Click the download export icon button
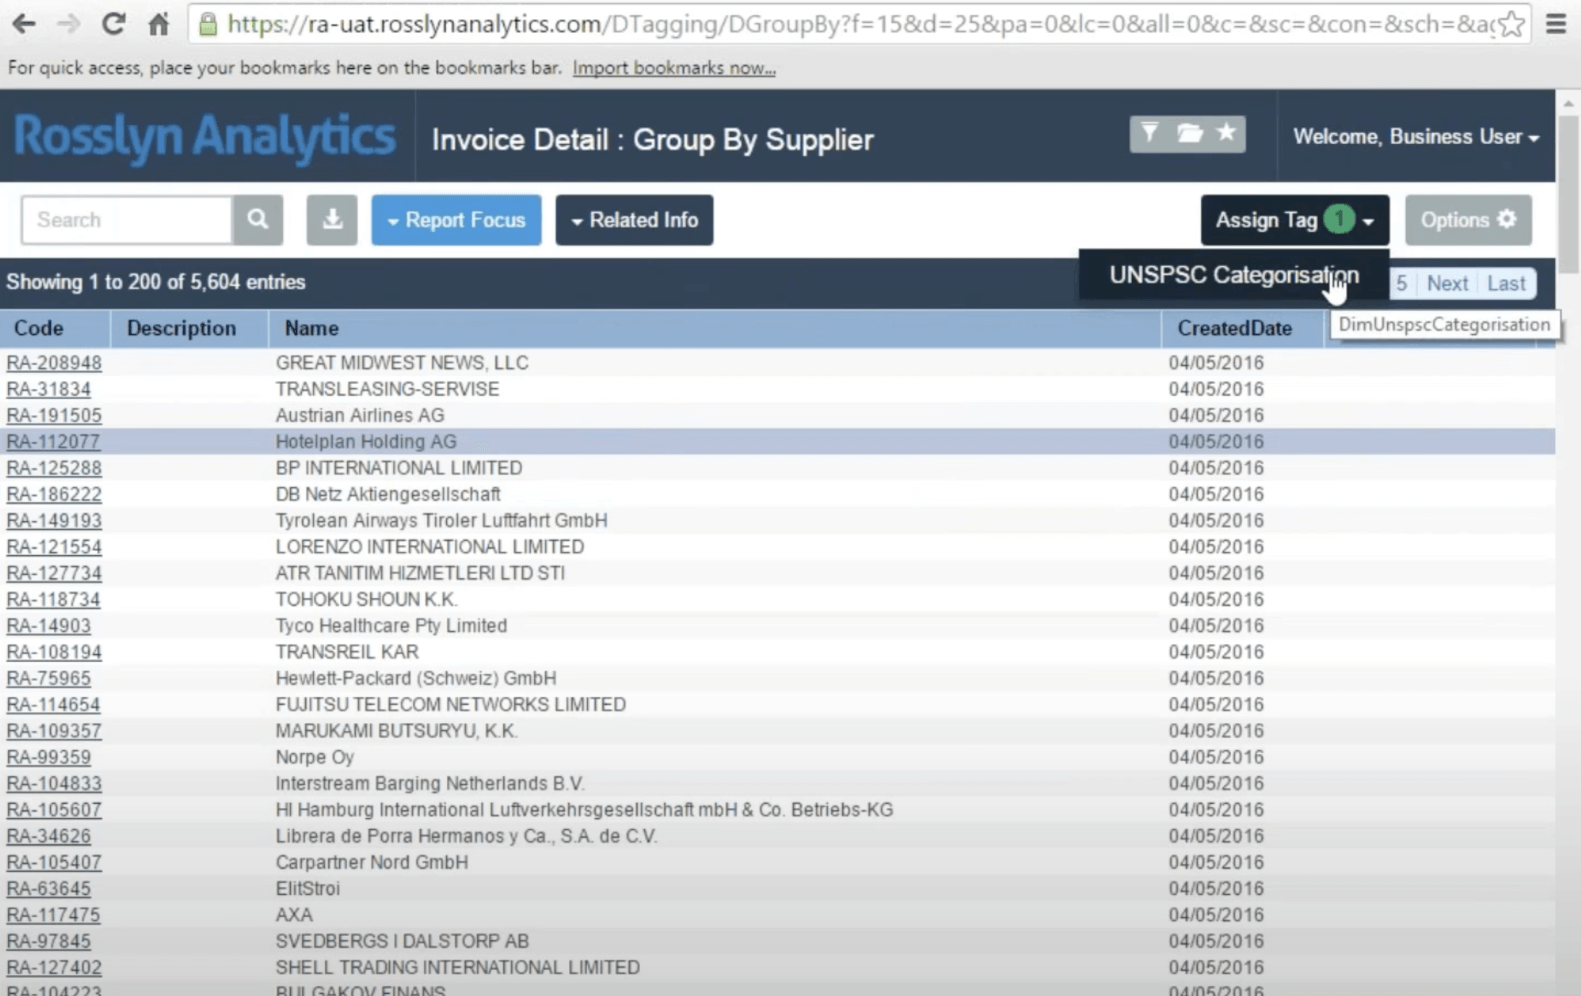The width and height of the screenshot is (1581, 996). (x=332, y=220)
